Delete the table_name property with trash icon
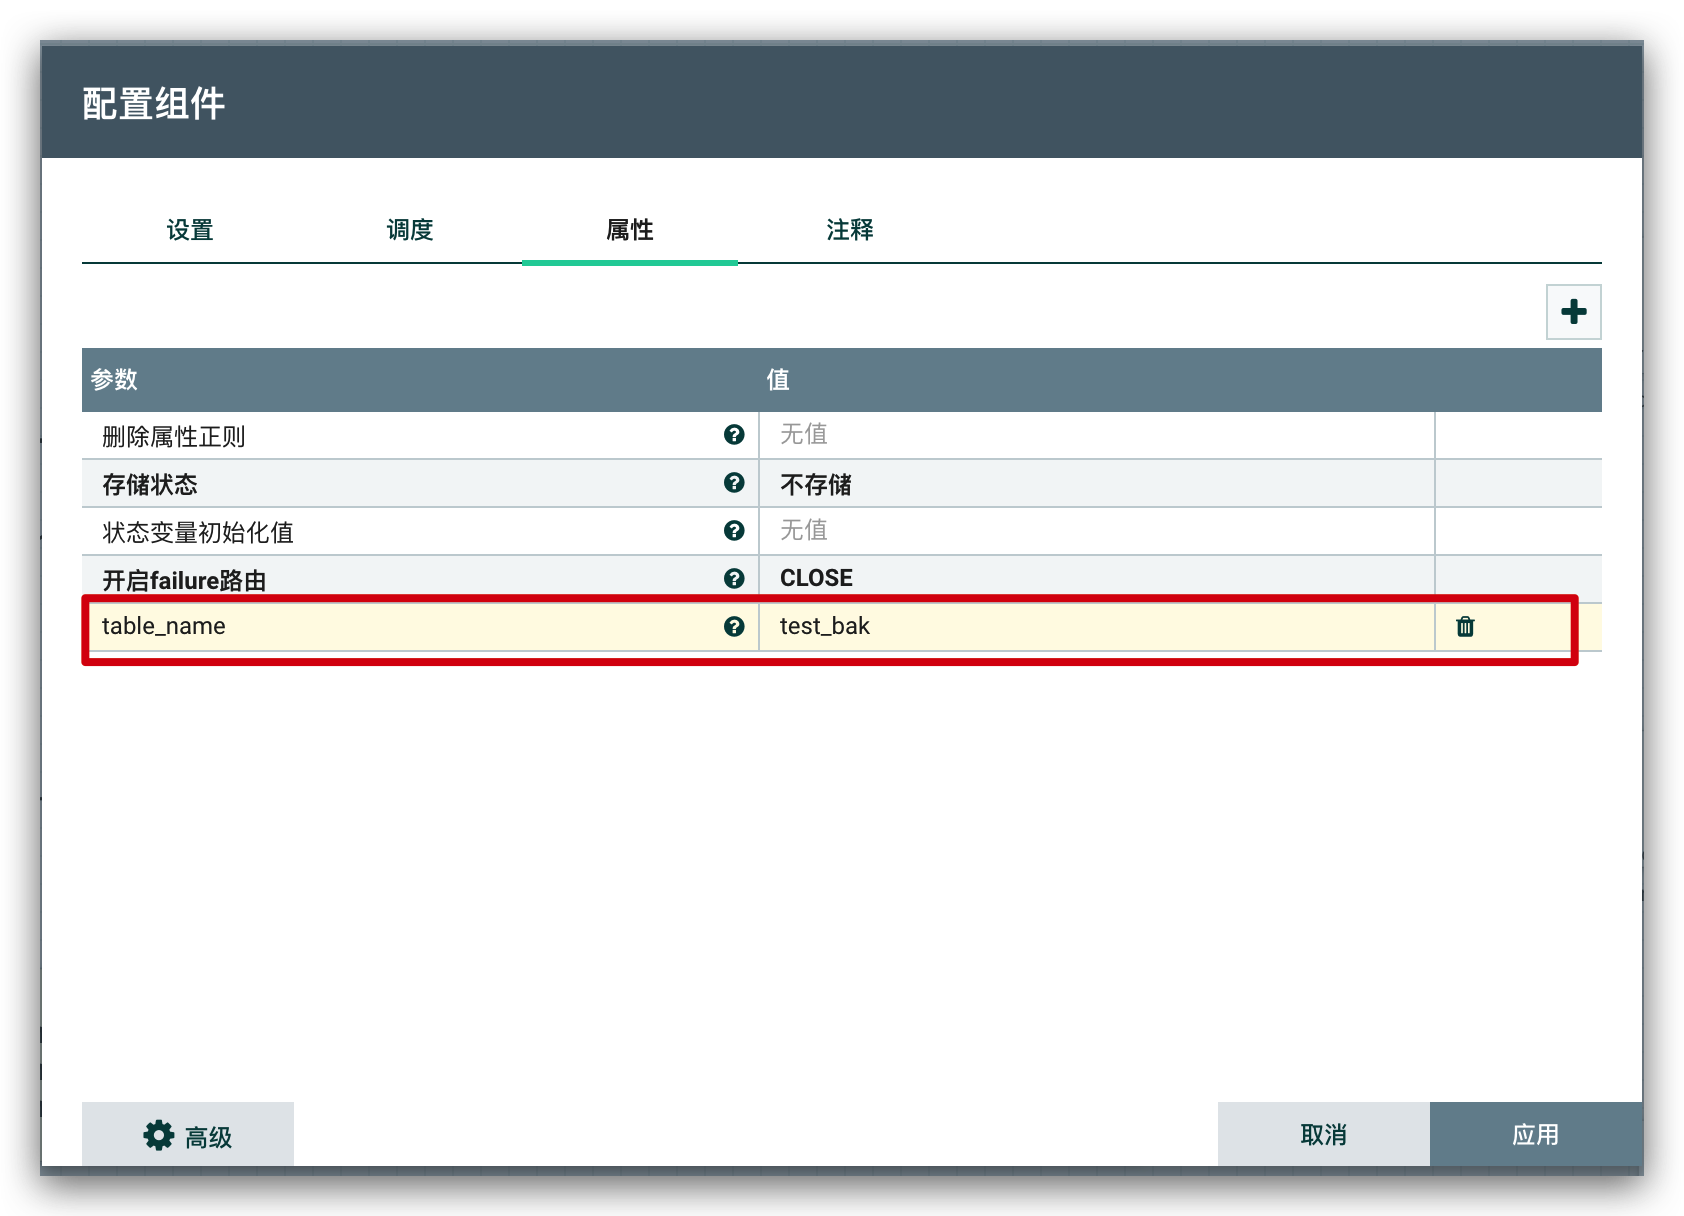This screenshot has height=1216, width=1684. [1465, 626]
